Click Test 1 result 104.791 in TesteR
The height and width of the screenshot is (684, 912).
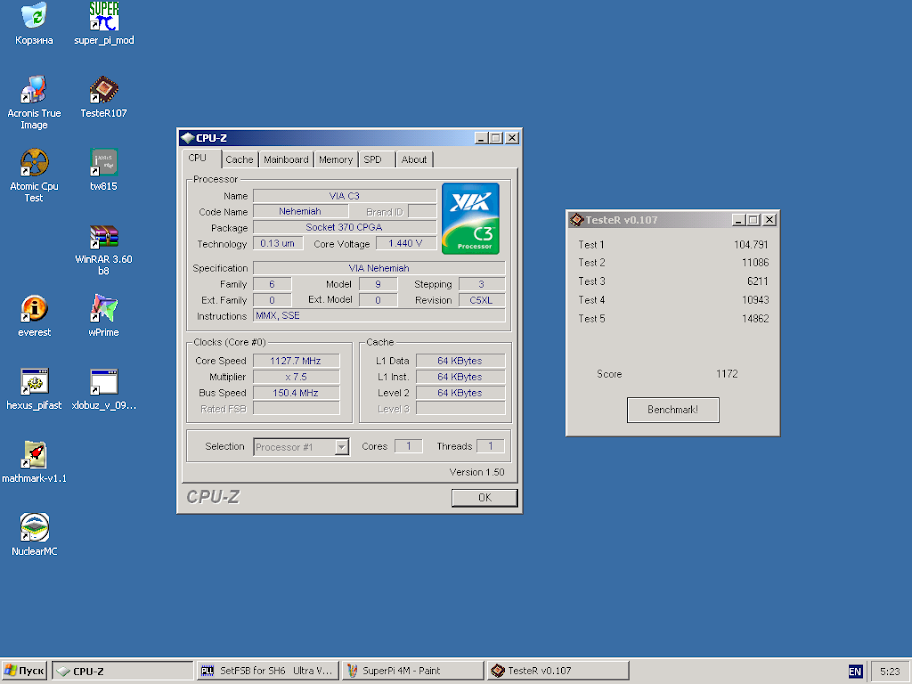tap(751, 245)
